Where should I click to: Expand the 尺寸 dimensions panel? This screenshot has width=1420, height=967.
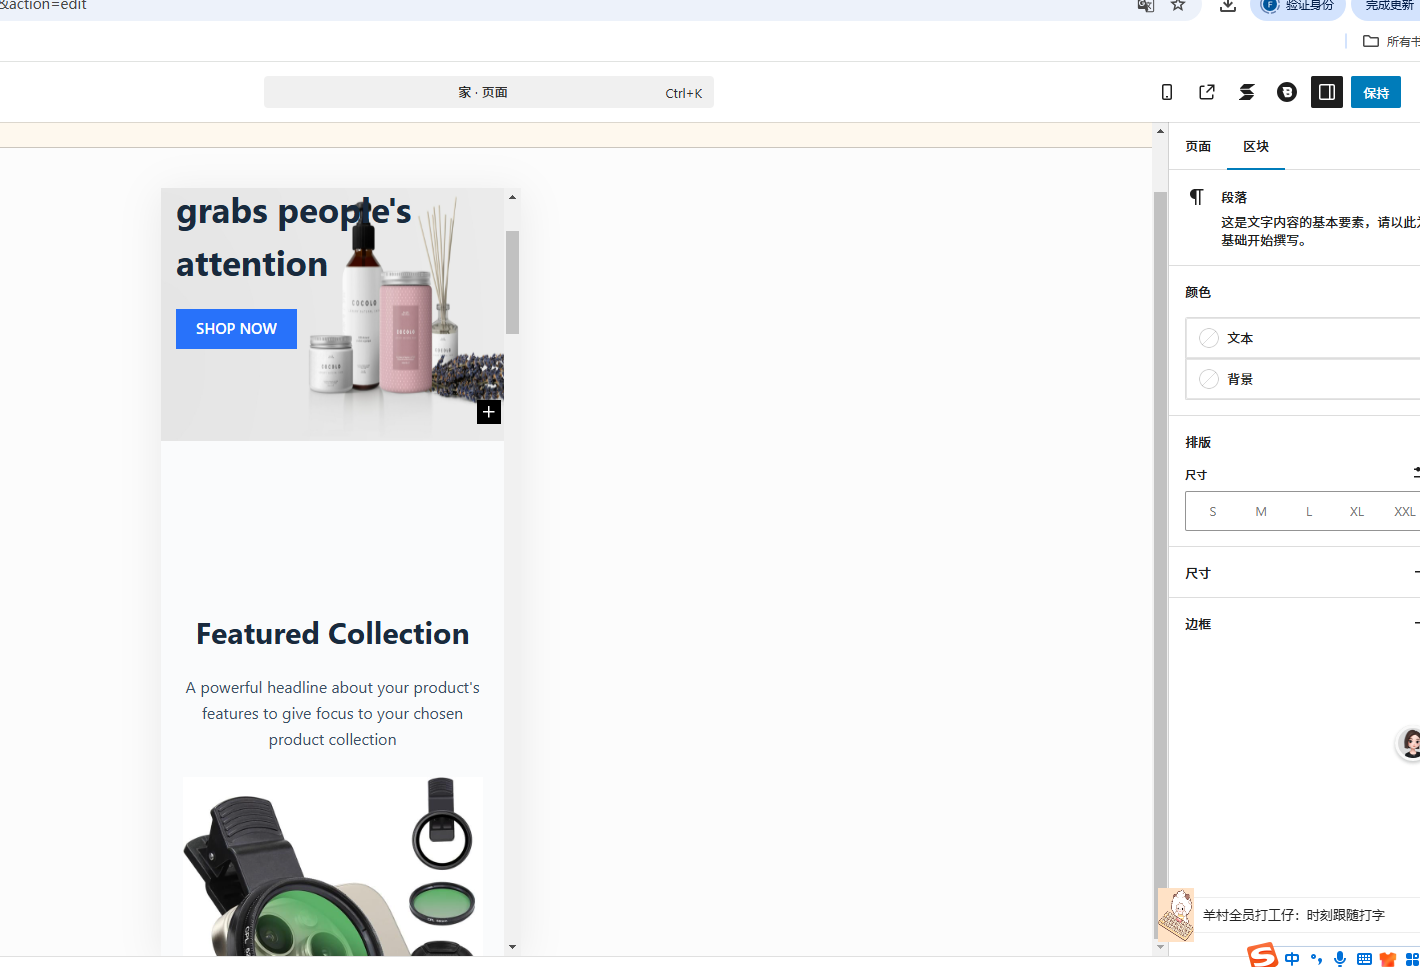[1295, 573]
